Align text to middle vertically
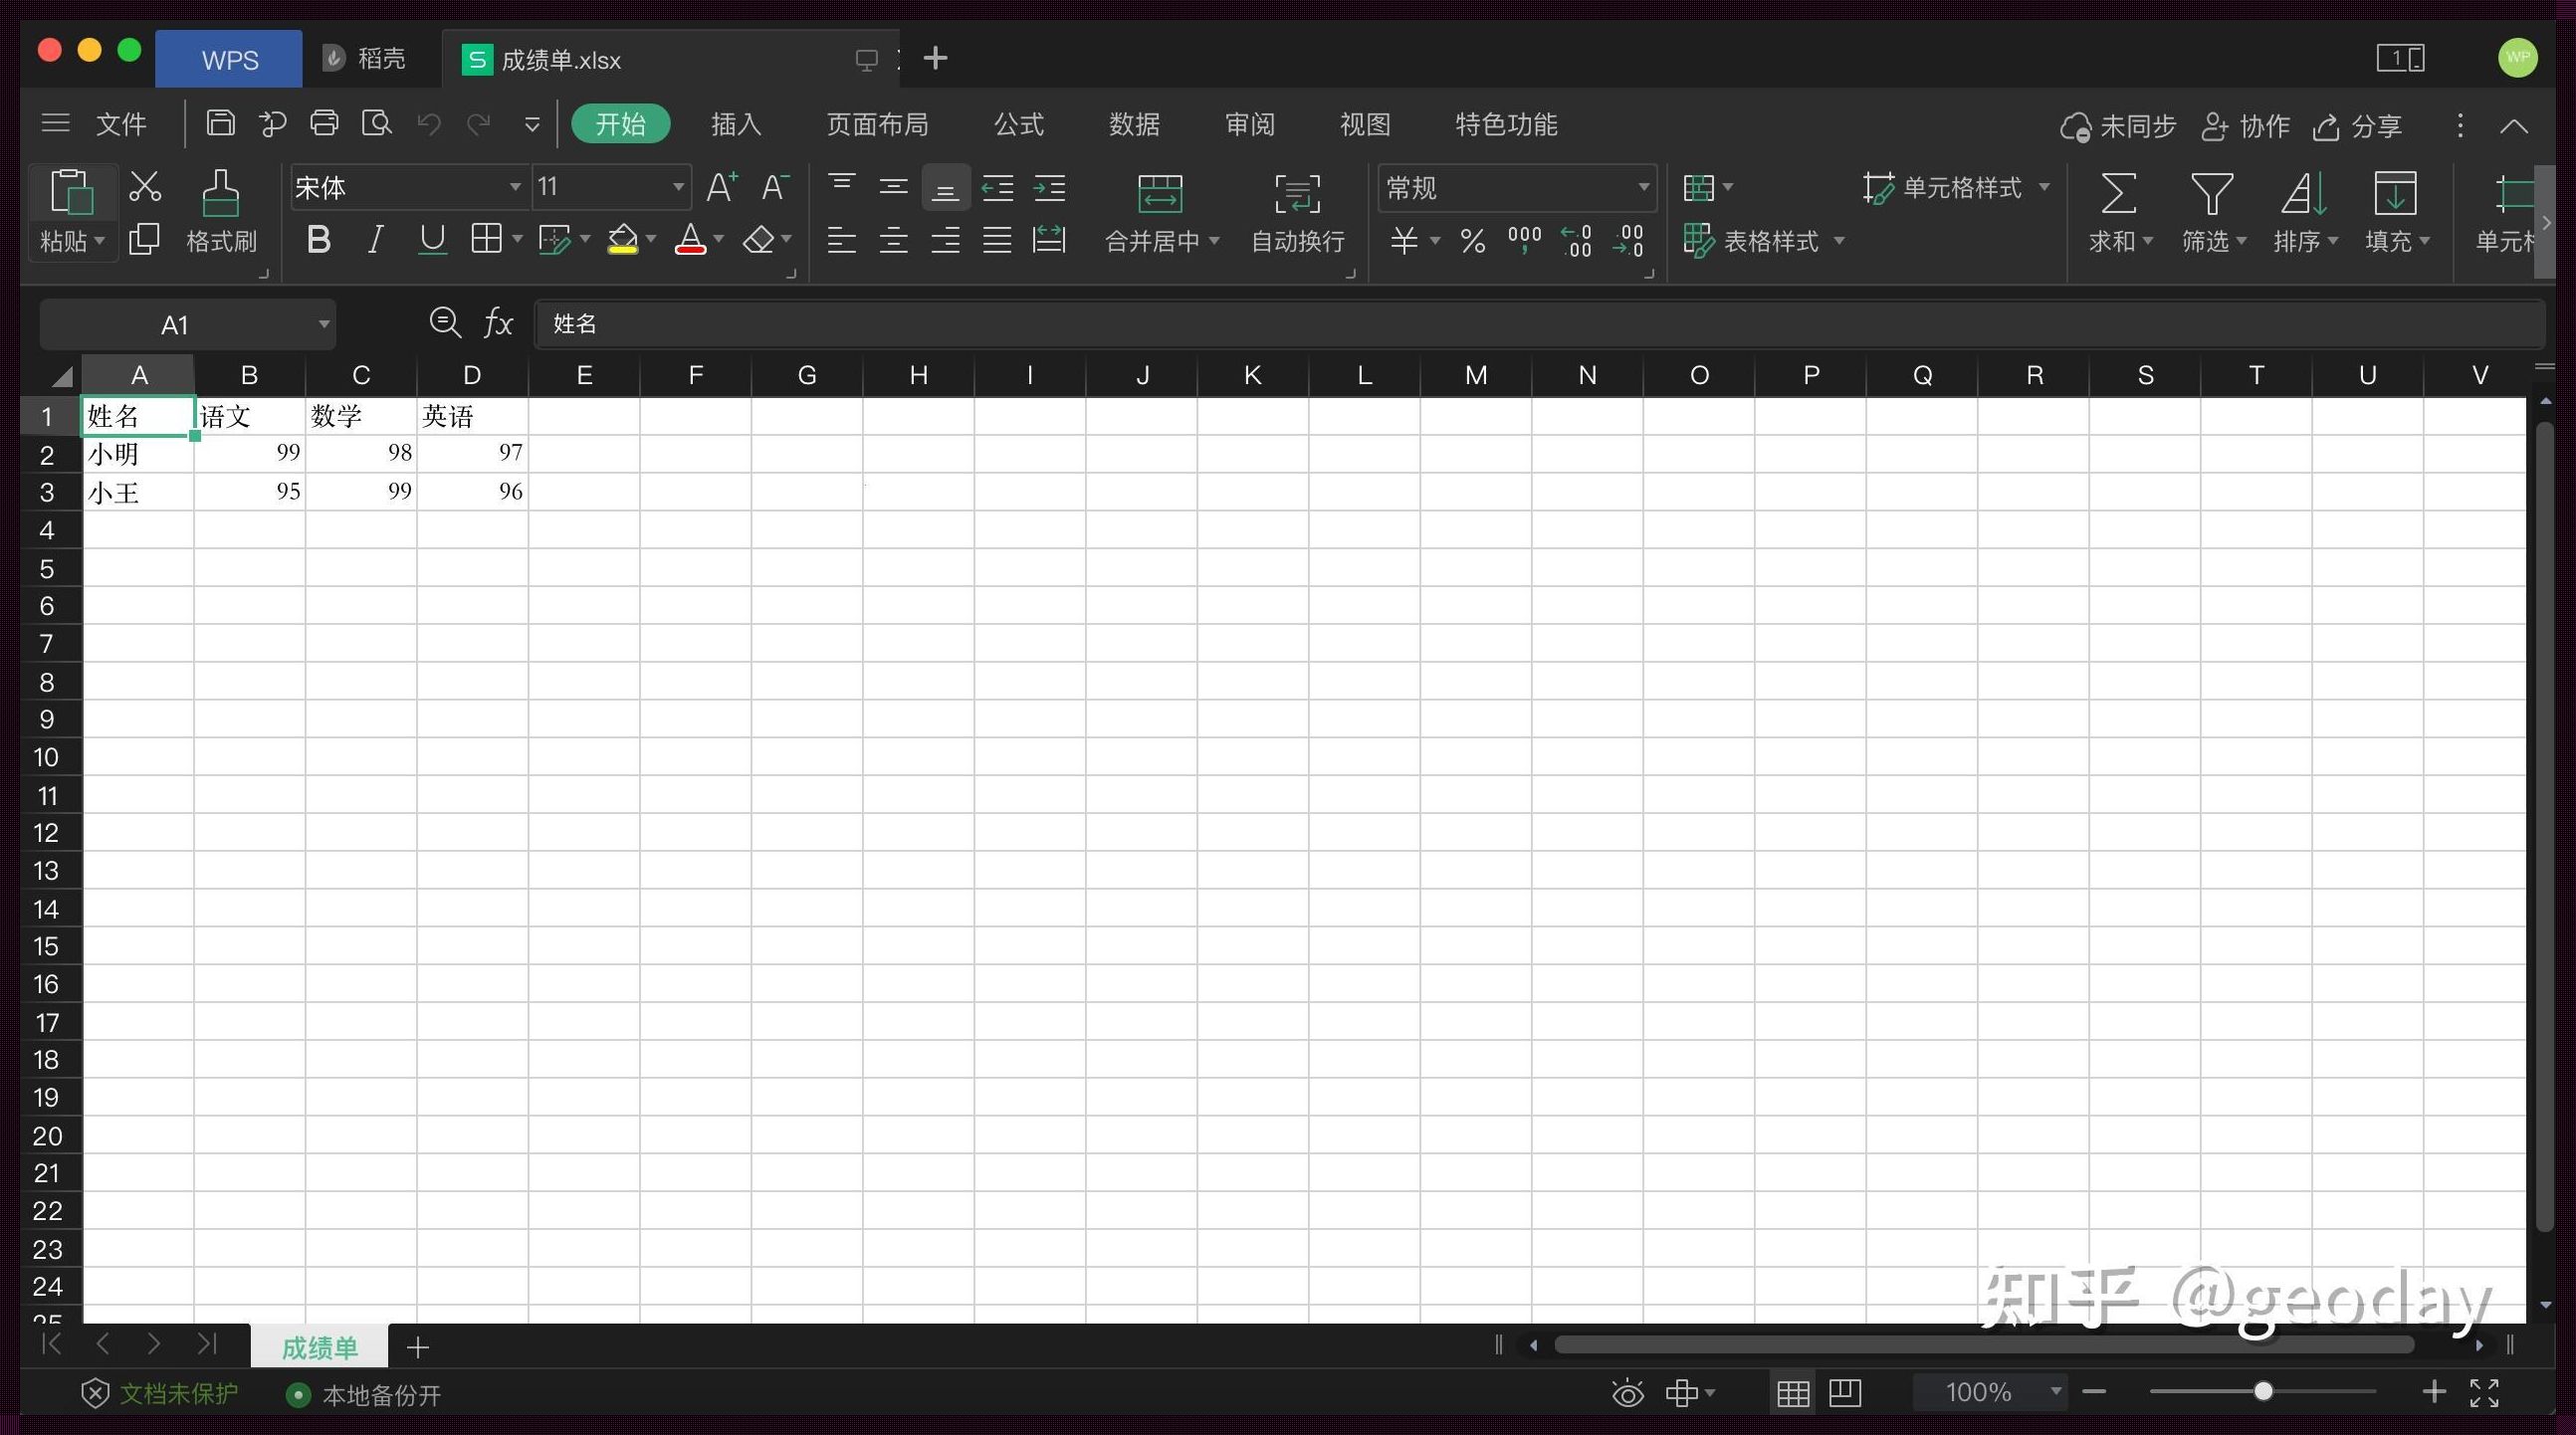The image size is (2576, 1435). pos(893,187)
